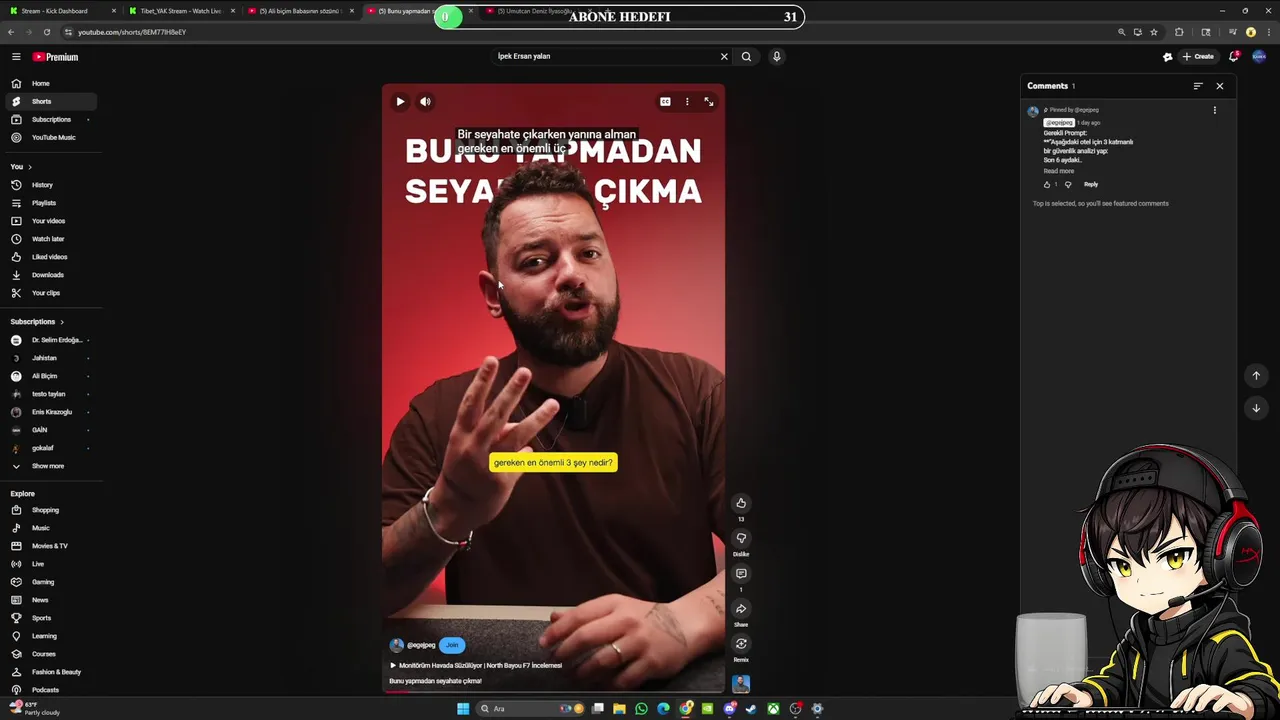The height and width of the screenshot is (720, 1280).
Task: Open account avatar menu
Action: [x=1259, y=57]
